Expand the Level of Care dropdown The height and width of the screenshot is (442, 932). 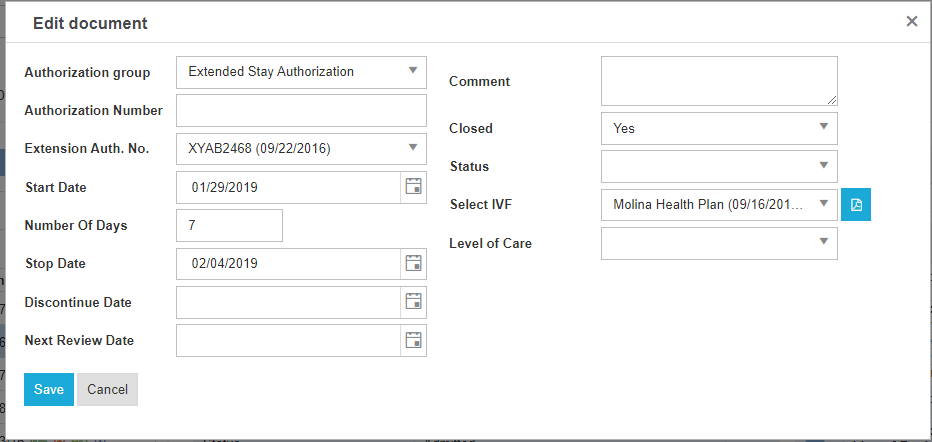tap(719, 244)
